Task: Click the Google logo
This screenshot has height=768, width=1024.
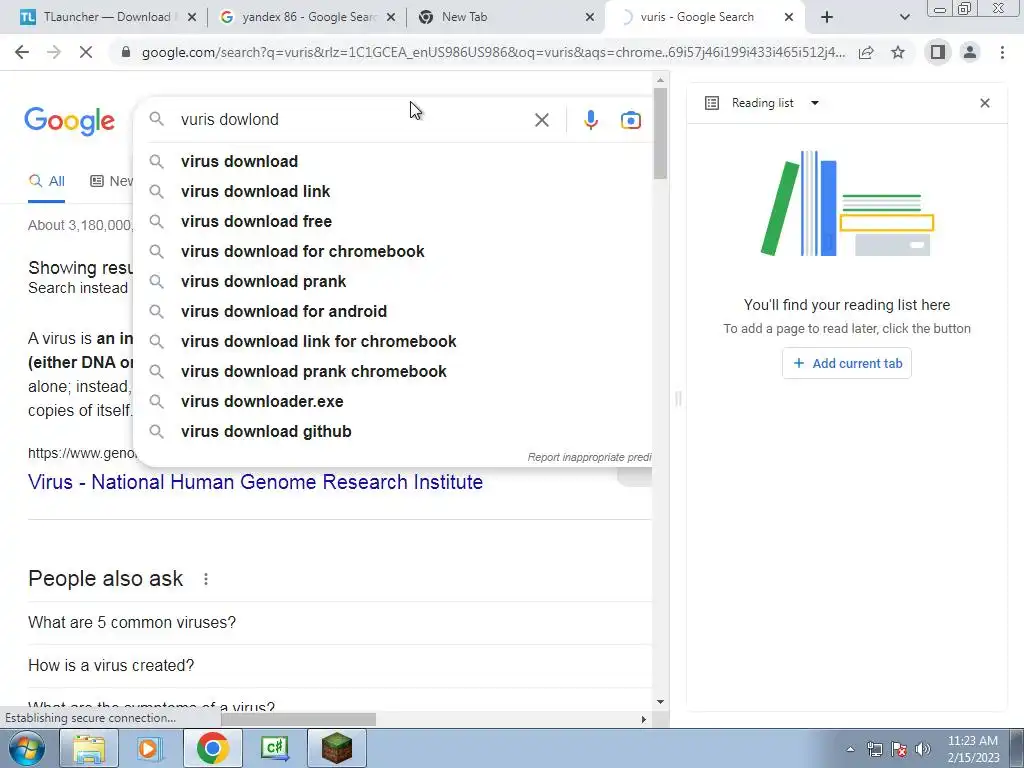Action: [69, 121]
